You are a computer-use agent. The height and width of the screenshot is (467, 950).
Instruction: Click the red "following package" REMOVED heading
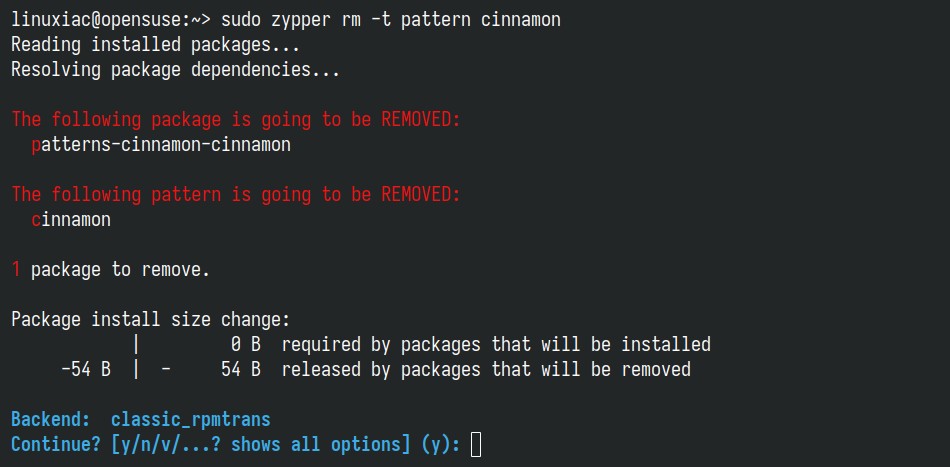point(236,120)
